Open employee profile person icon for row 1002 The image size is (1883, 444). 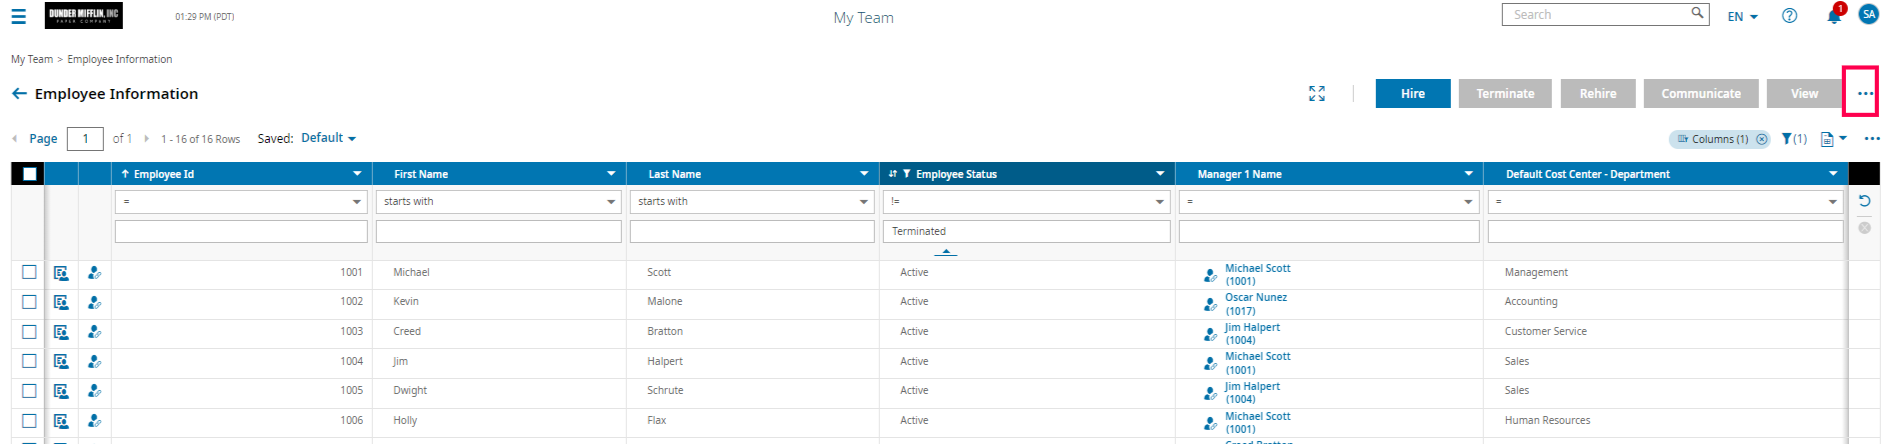point(94,302)
